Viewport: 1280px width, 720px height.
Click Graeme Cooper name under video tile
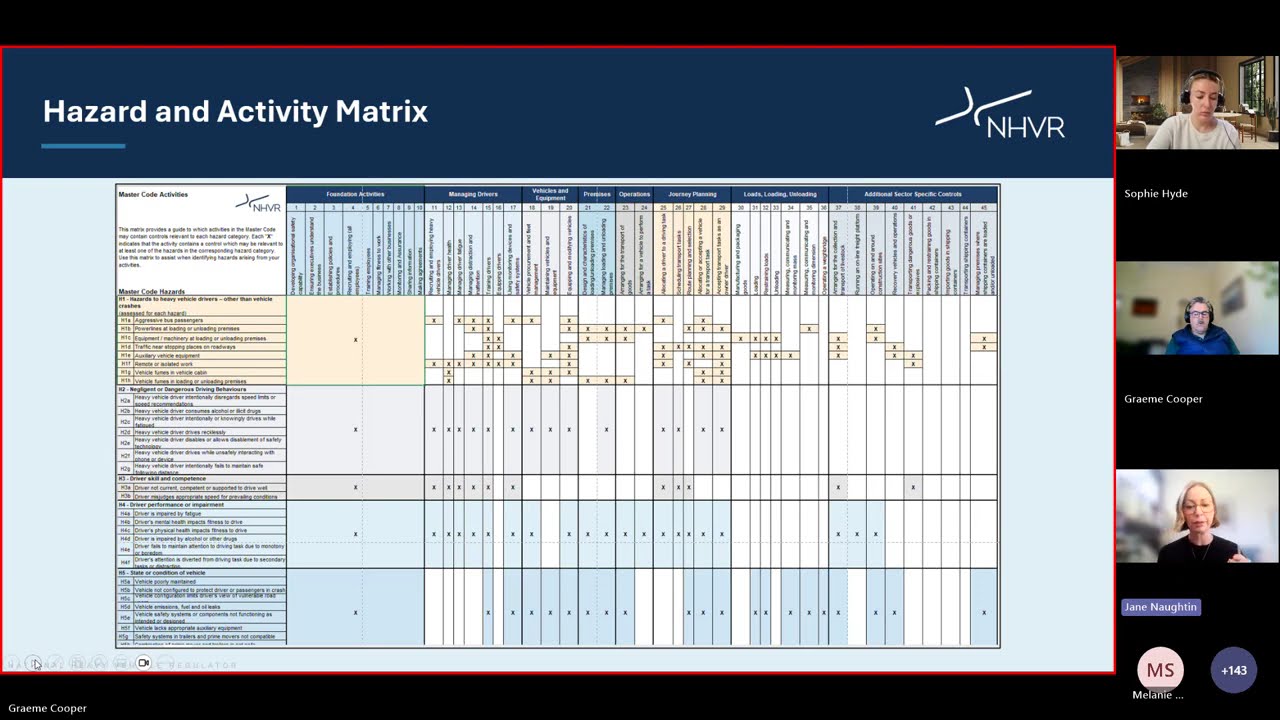1163,398
